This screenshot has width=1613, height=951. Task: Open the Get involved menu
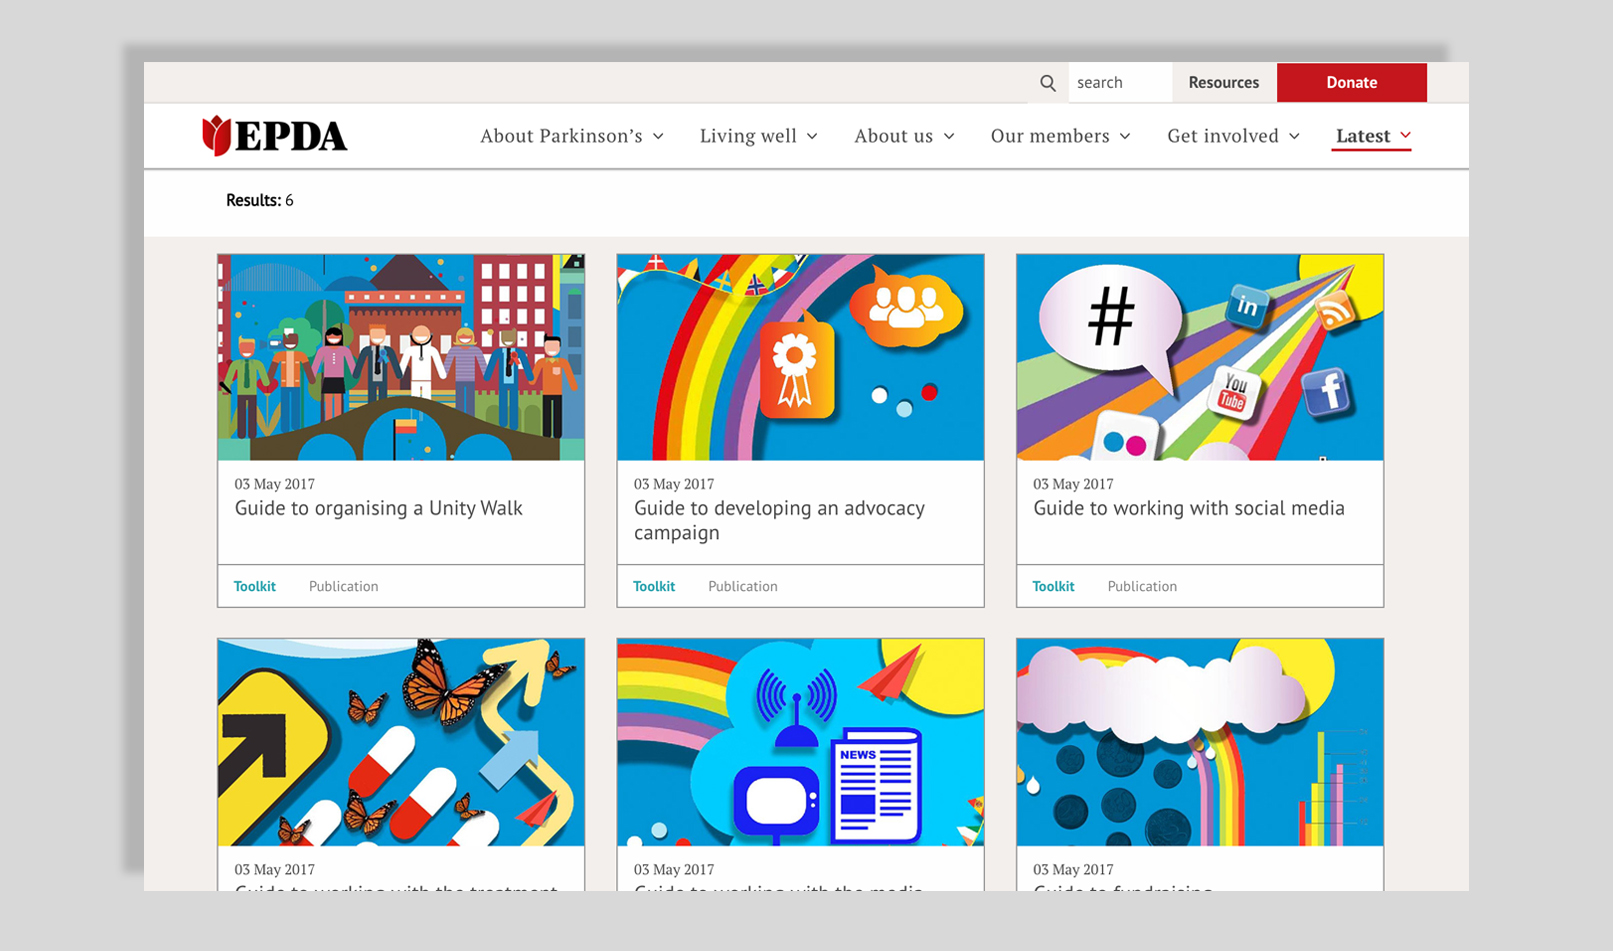[x=1234, y=136]
